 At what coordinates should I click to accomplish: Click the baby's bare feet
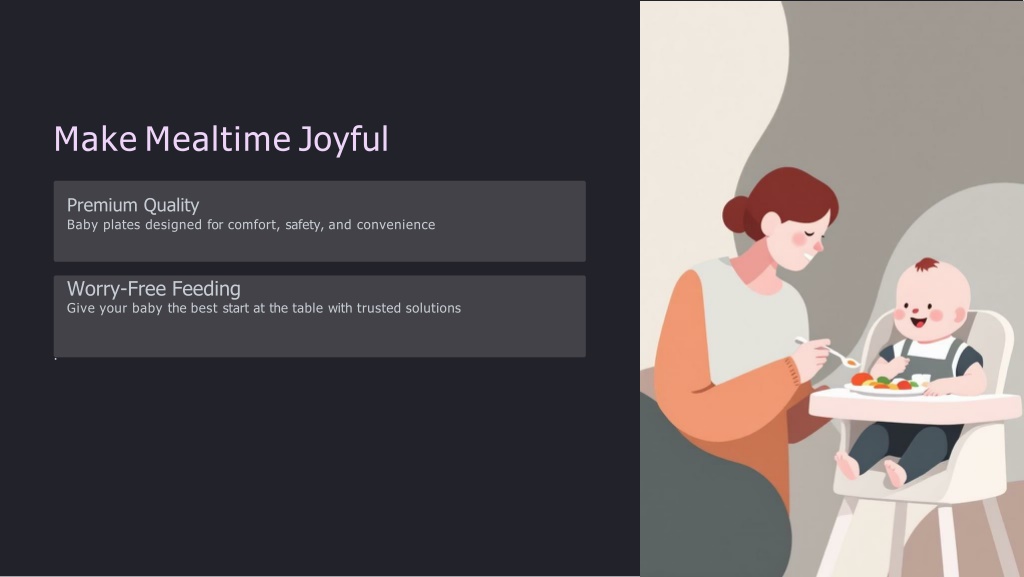point(868,467)
